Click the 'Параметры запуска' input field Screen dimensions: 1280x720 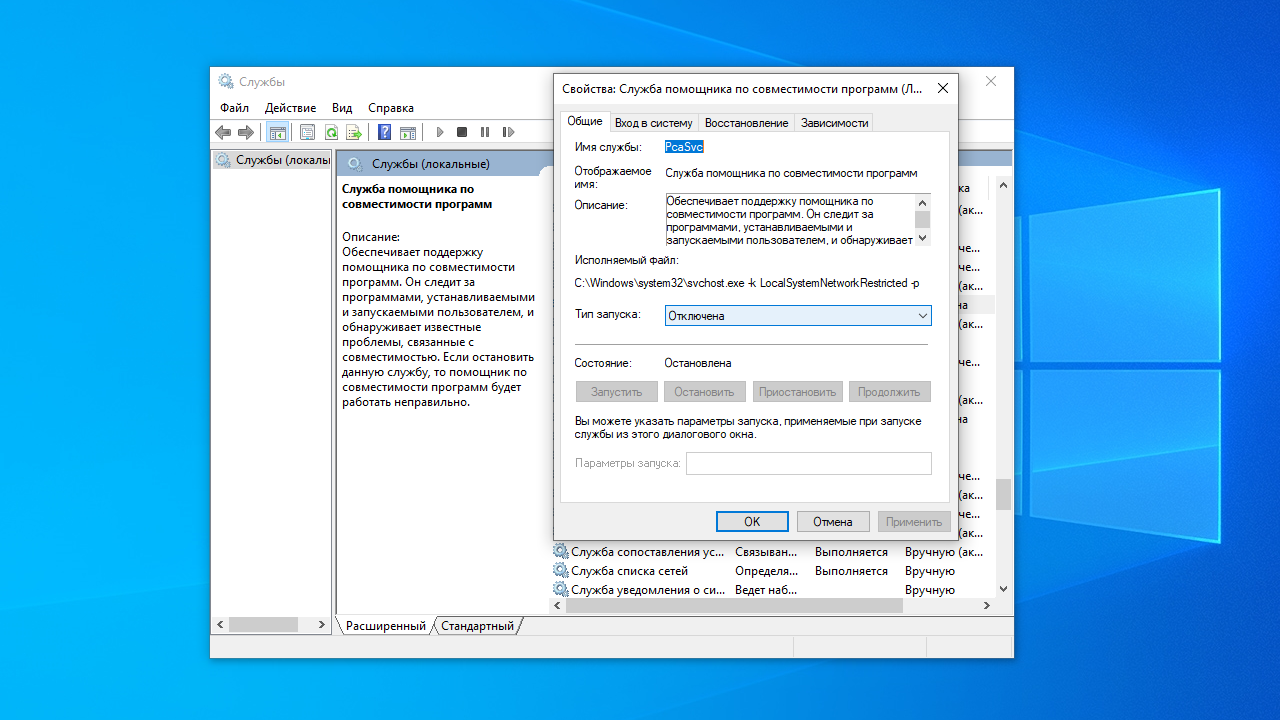click(809, 463)
